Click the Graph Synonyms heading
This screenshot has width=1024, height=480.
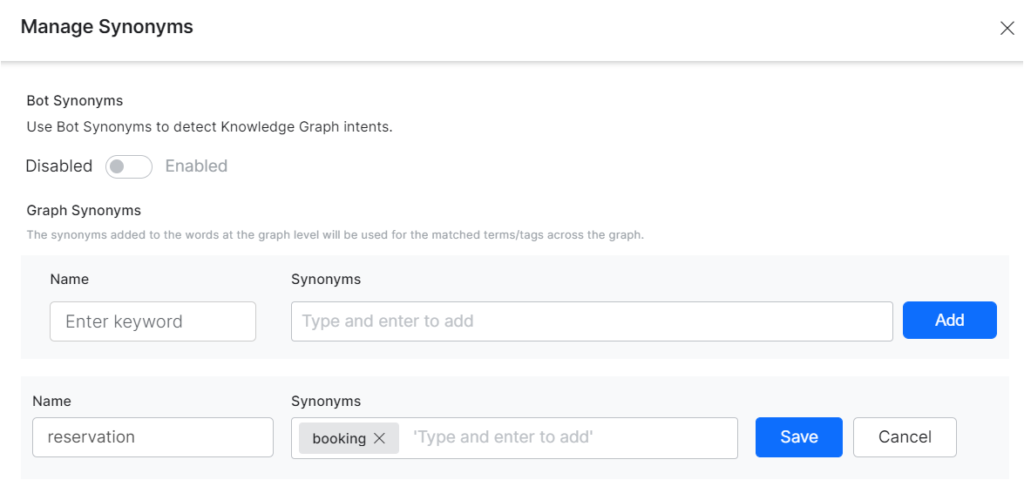[83, 210]
